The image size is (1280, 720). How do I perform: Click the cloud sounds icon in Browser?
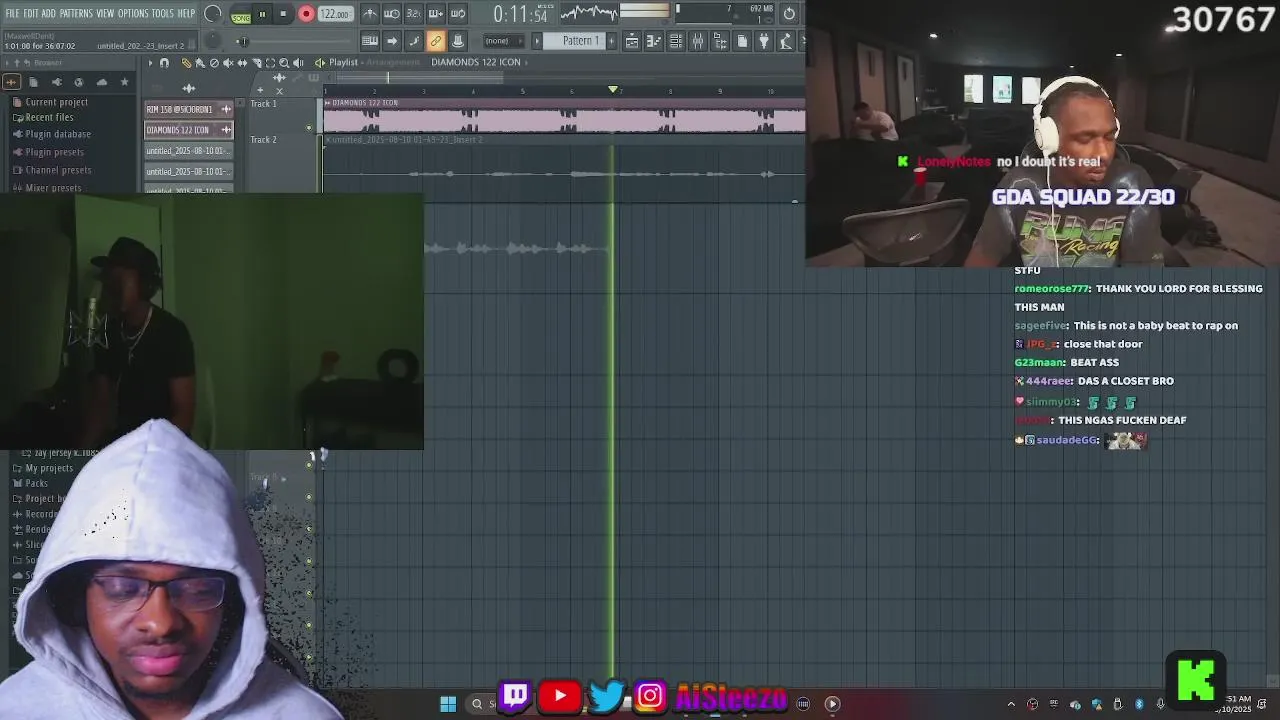[x=102, y=82]
